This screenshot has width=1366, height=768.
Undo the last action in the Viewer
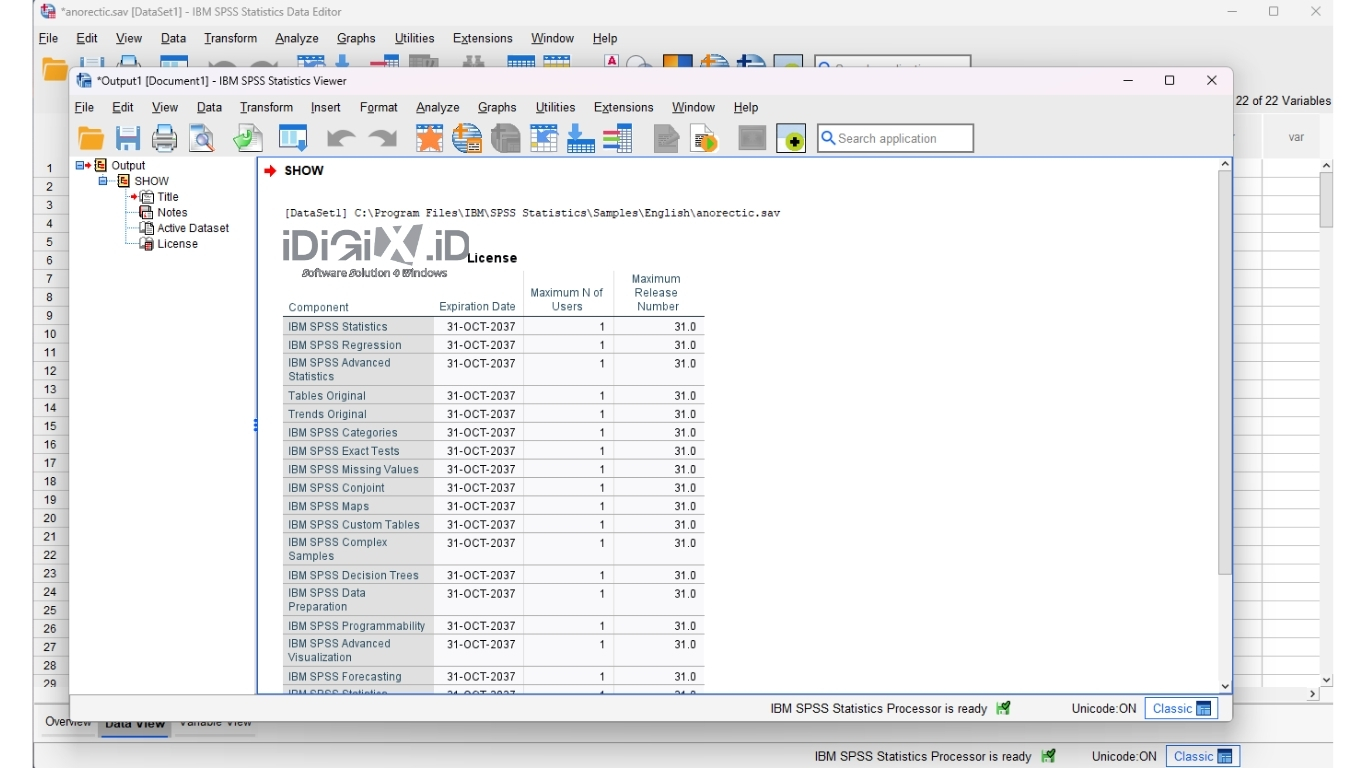pyautogui.click(x=340, y=140)
